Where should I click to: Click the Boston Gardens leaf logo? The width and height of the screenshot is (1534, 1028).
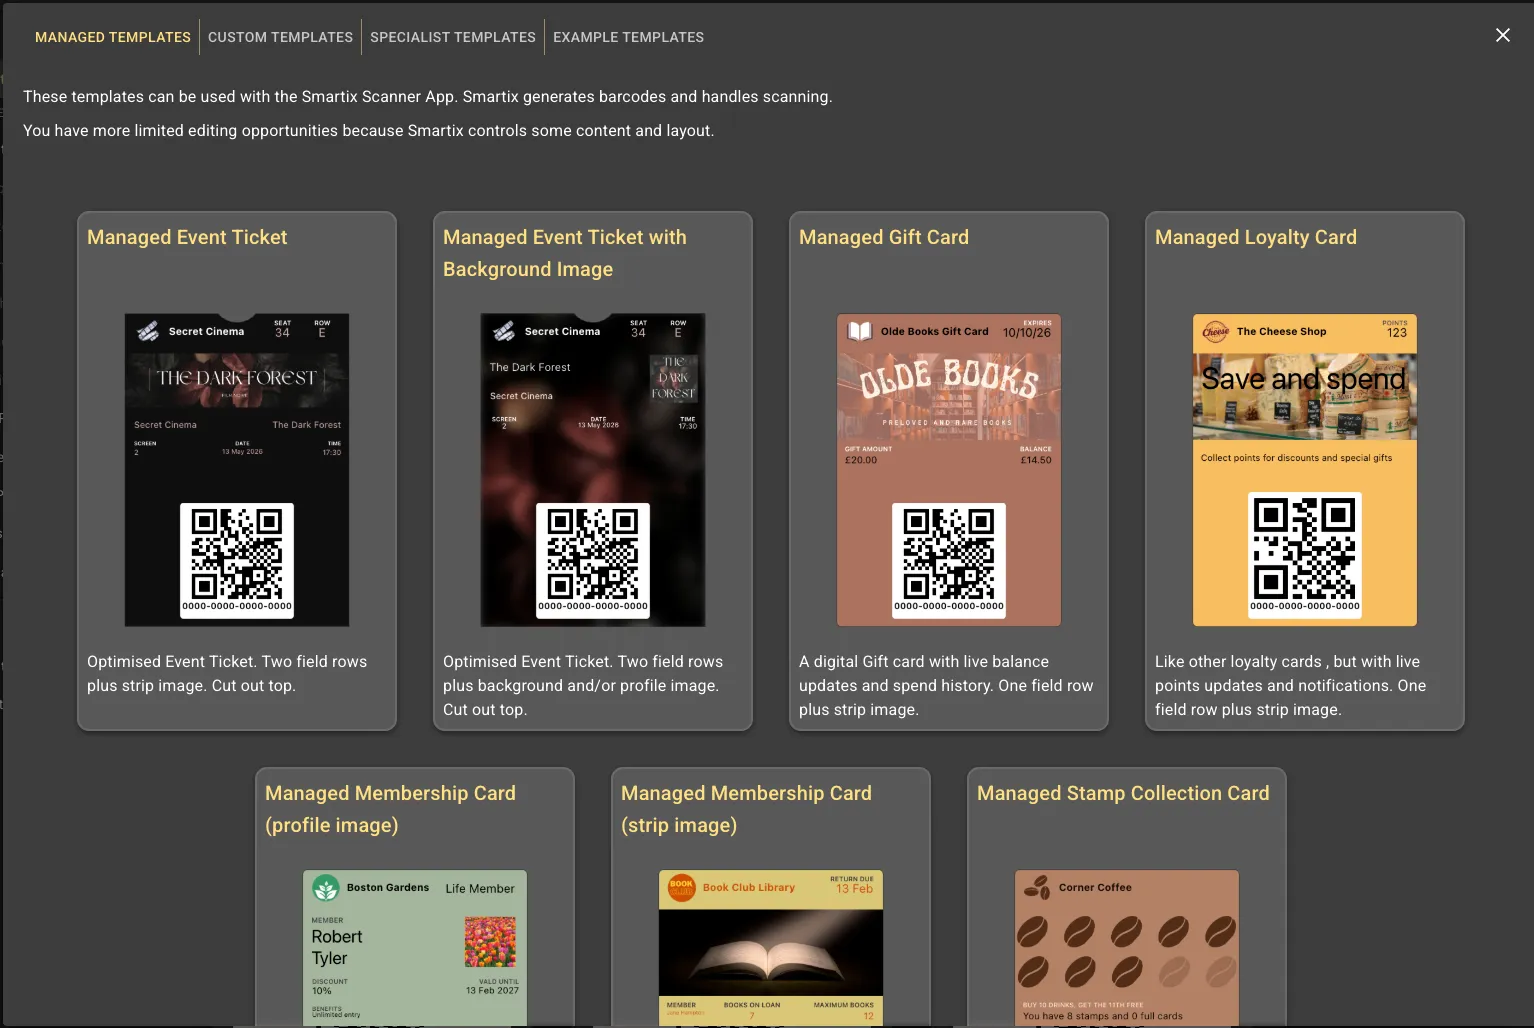(x=325, y=888)
